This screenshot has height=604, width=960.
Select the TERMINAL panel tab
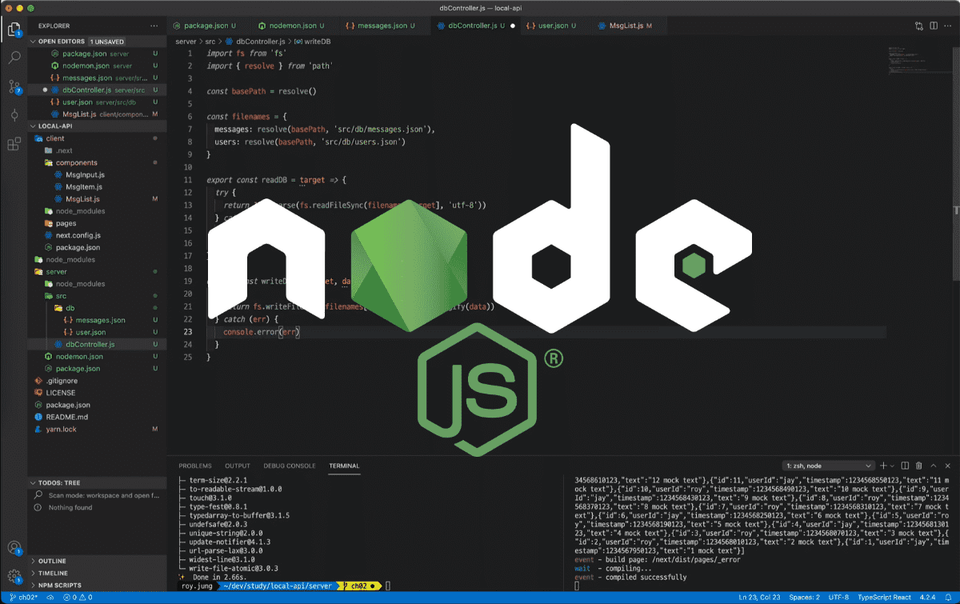344,466
